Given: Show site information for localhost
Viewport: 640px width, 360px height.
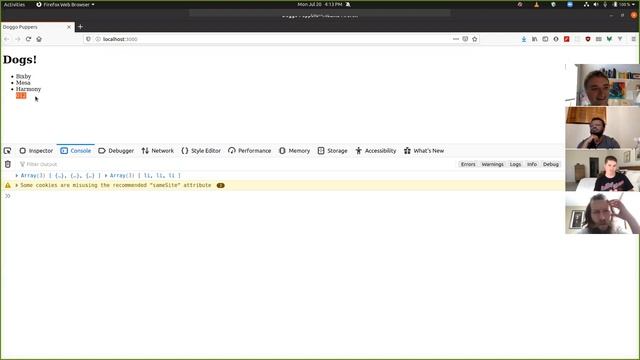Looking at the screenshot, I should tap(98, 39).
